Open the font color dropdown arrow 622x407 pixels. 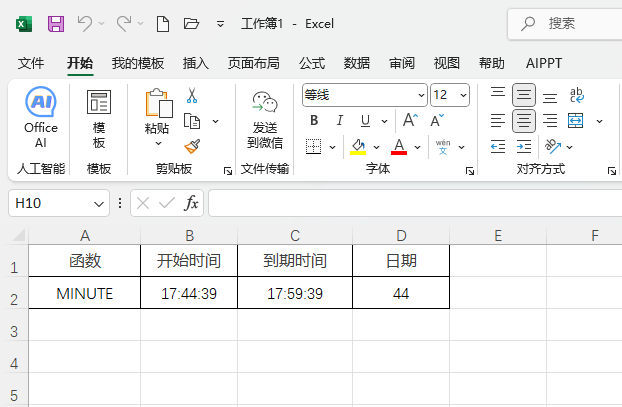tap(417, 147)
